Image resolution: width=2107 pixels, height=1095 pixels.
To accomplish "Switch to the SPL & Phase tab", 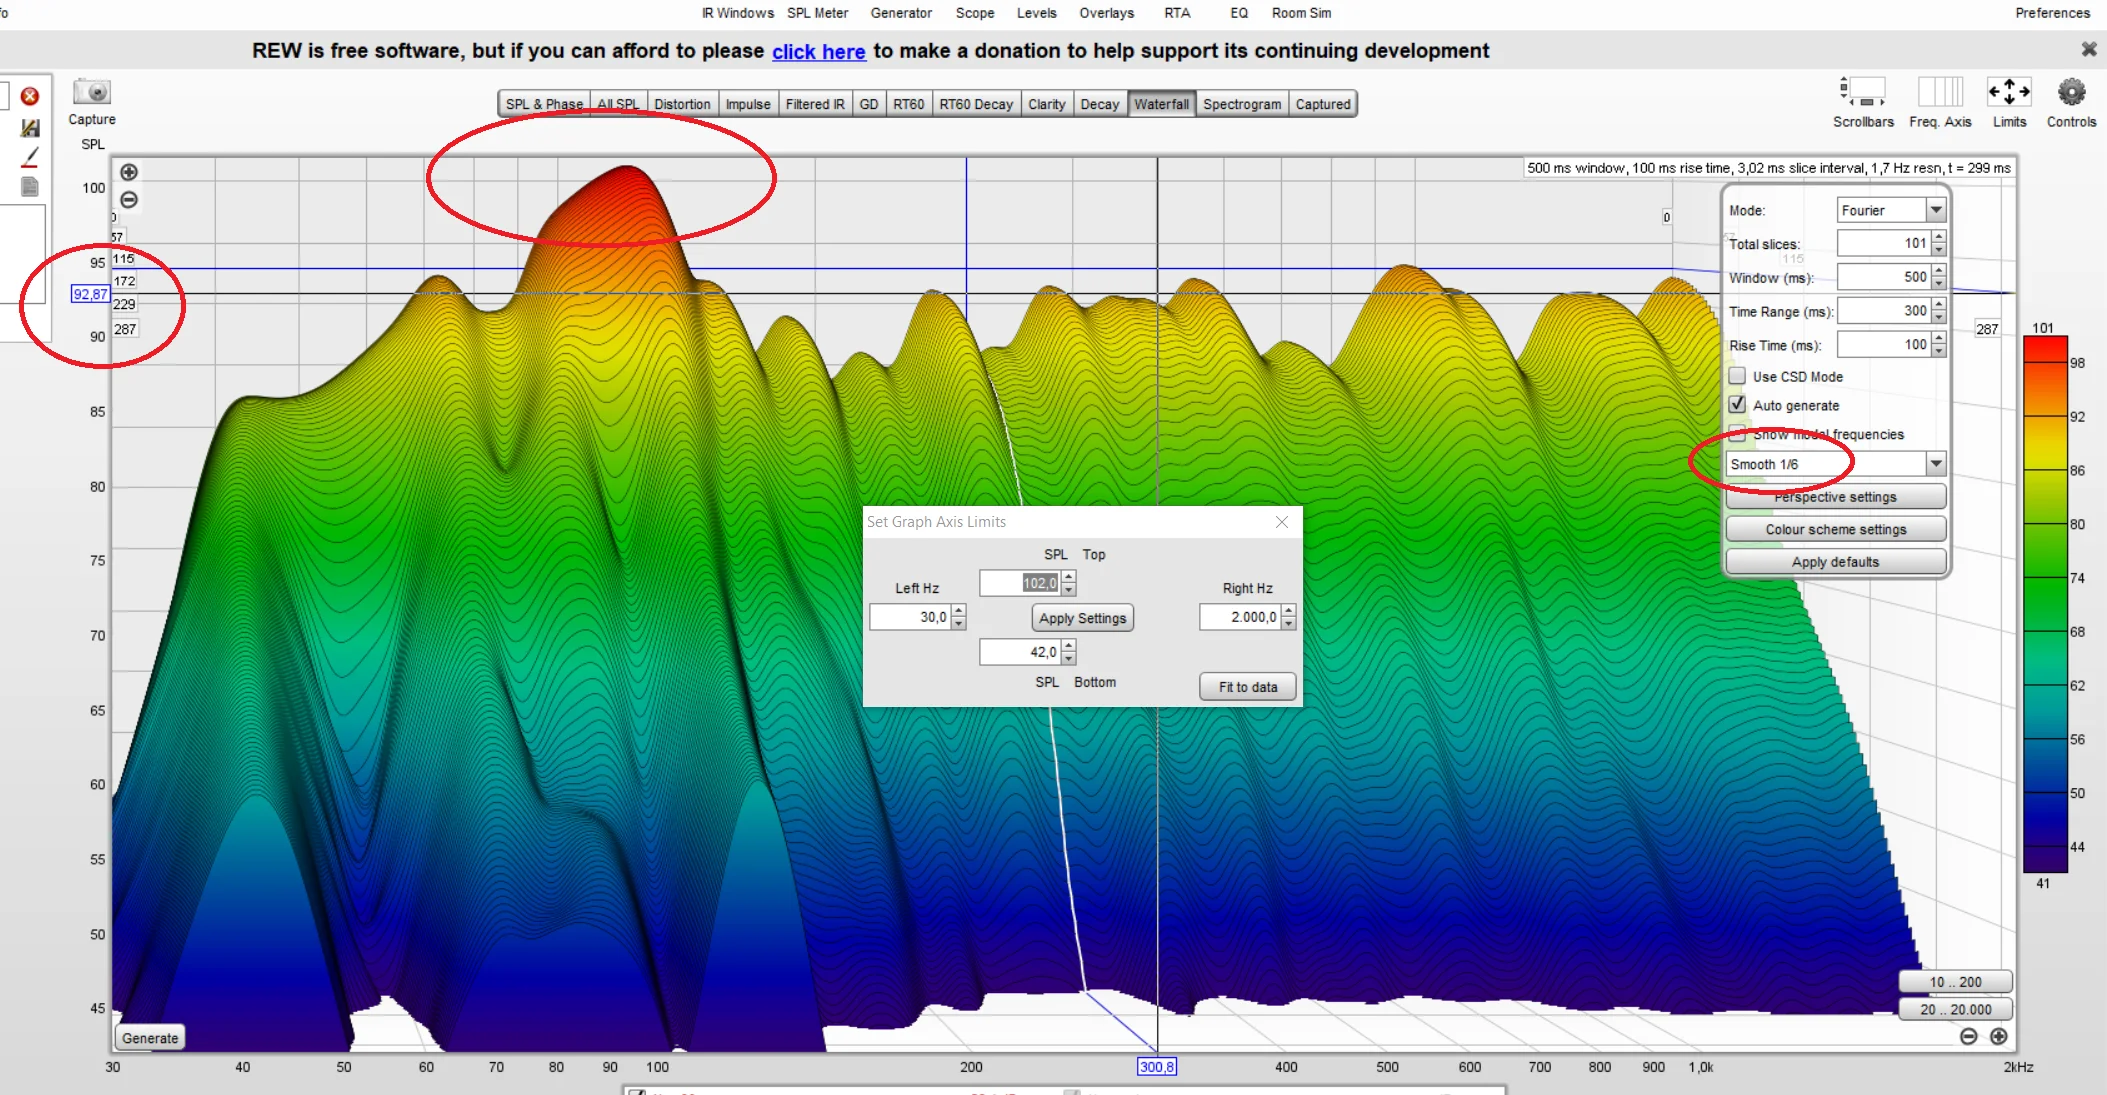I will pyautogui.click(x=544, y=104).
